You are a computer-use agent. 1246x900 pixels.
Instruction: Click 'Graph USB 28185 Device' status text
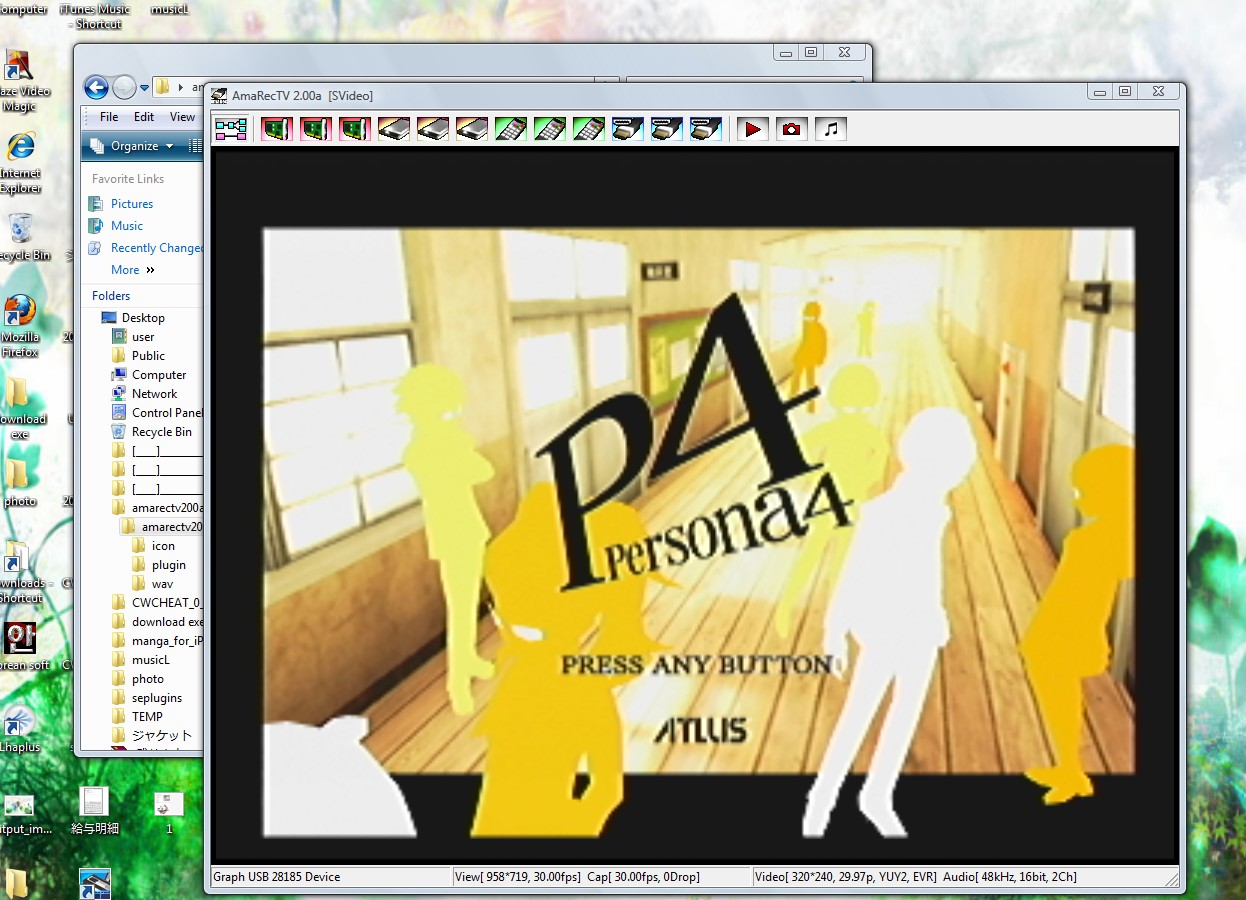[x=276, y=877]
